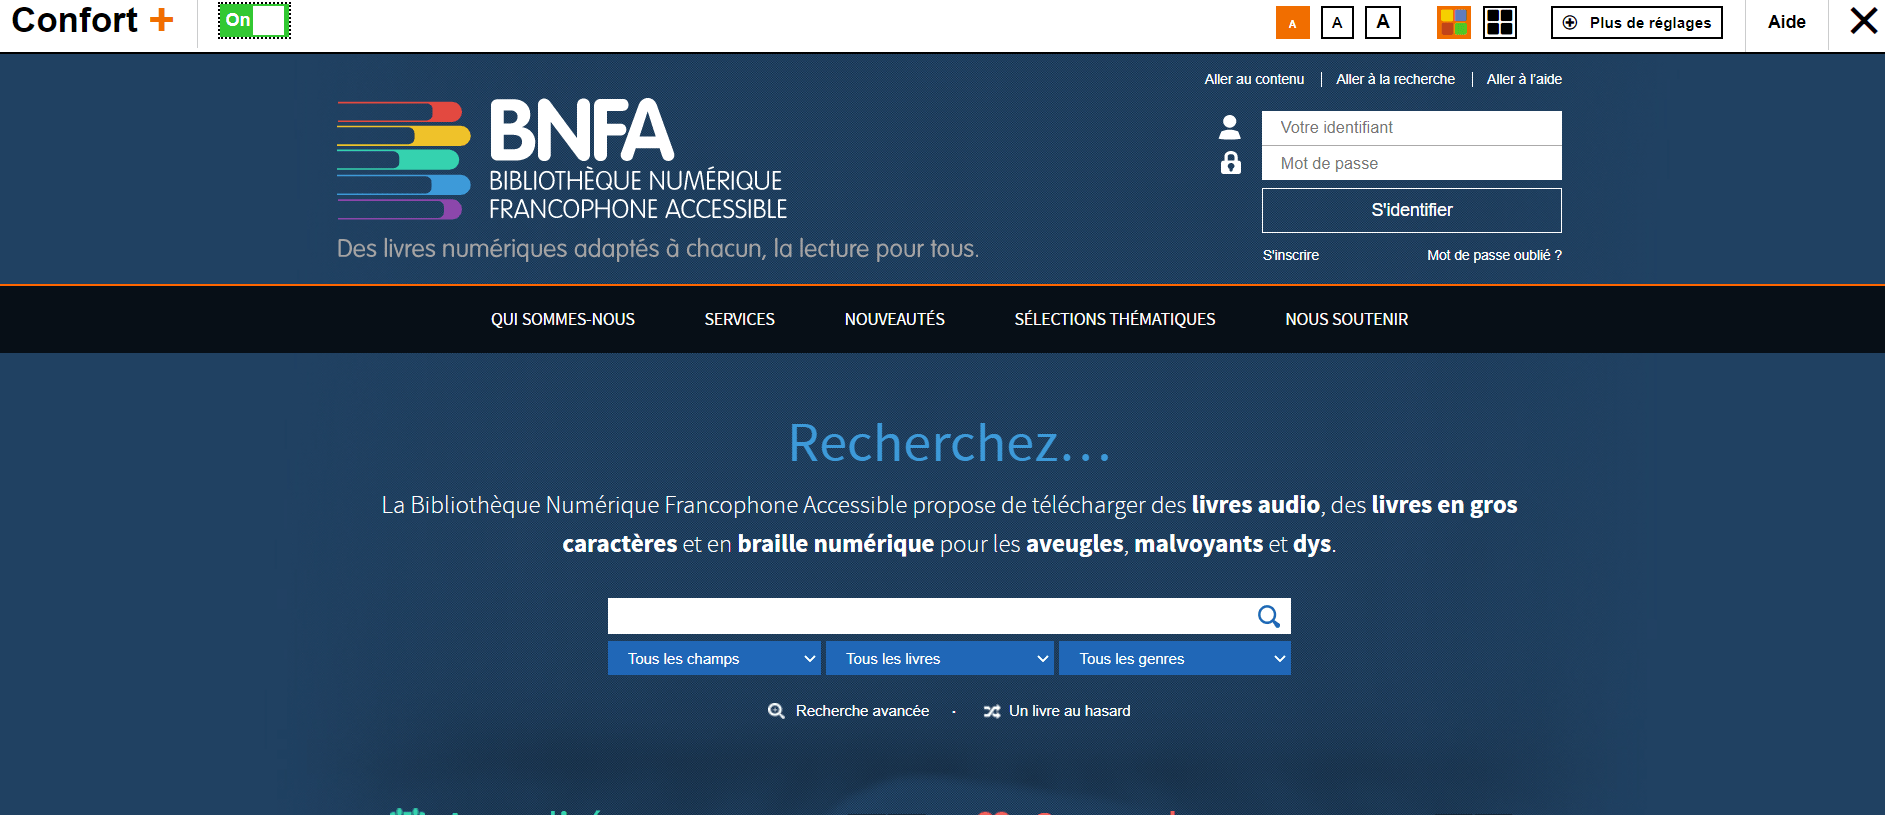Open the S'inscrire registration link
The image size is (1885, 815).
1291,255
